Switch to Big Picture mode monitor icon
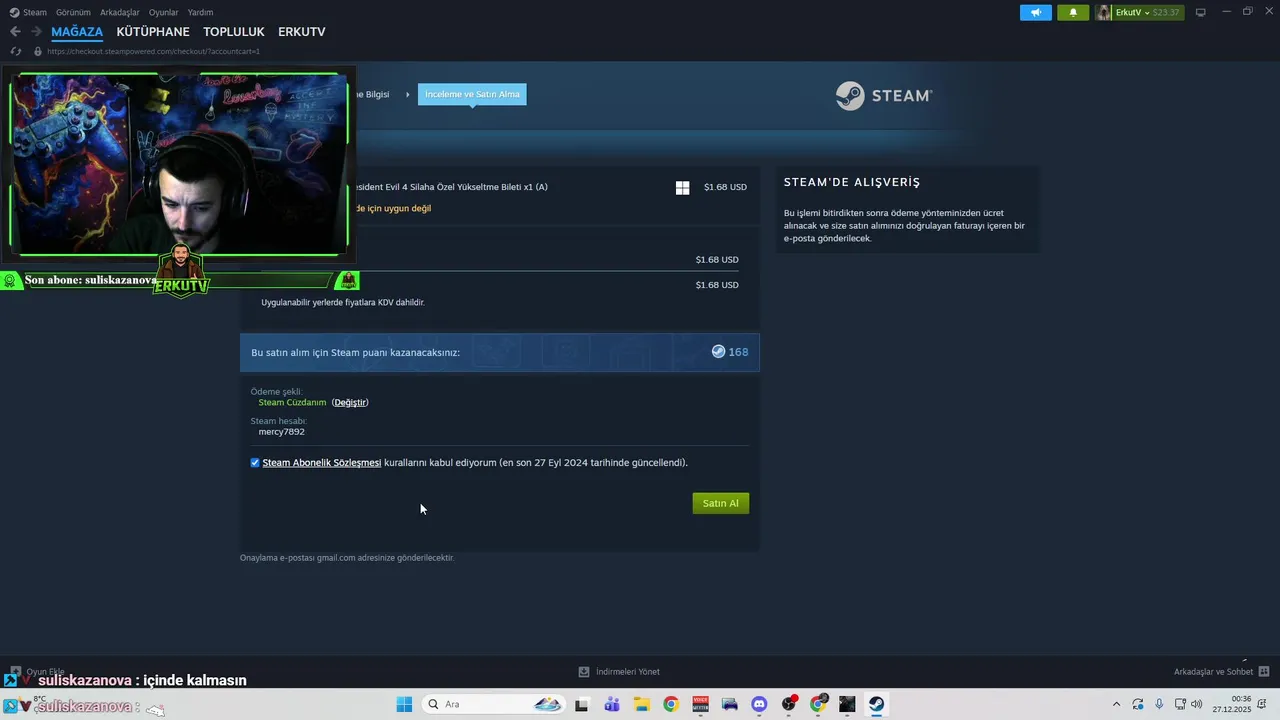This screenshot has height=720, width=1280. coord(1201,12)
